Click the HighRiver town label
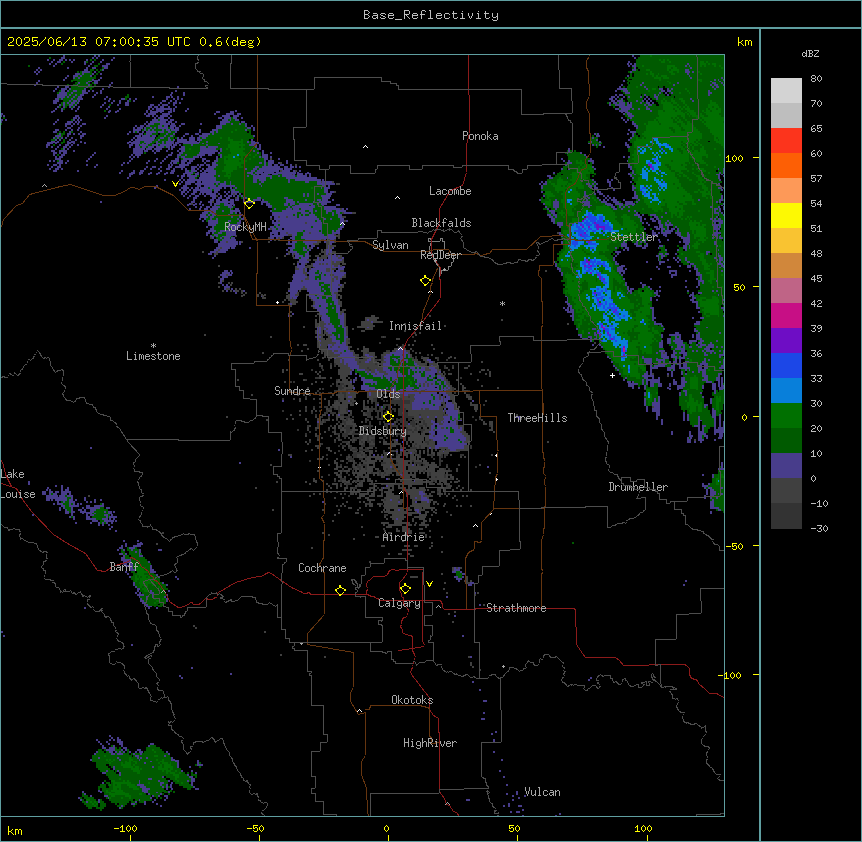The image size is (862, 842). click(430, 743)
